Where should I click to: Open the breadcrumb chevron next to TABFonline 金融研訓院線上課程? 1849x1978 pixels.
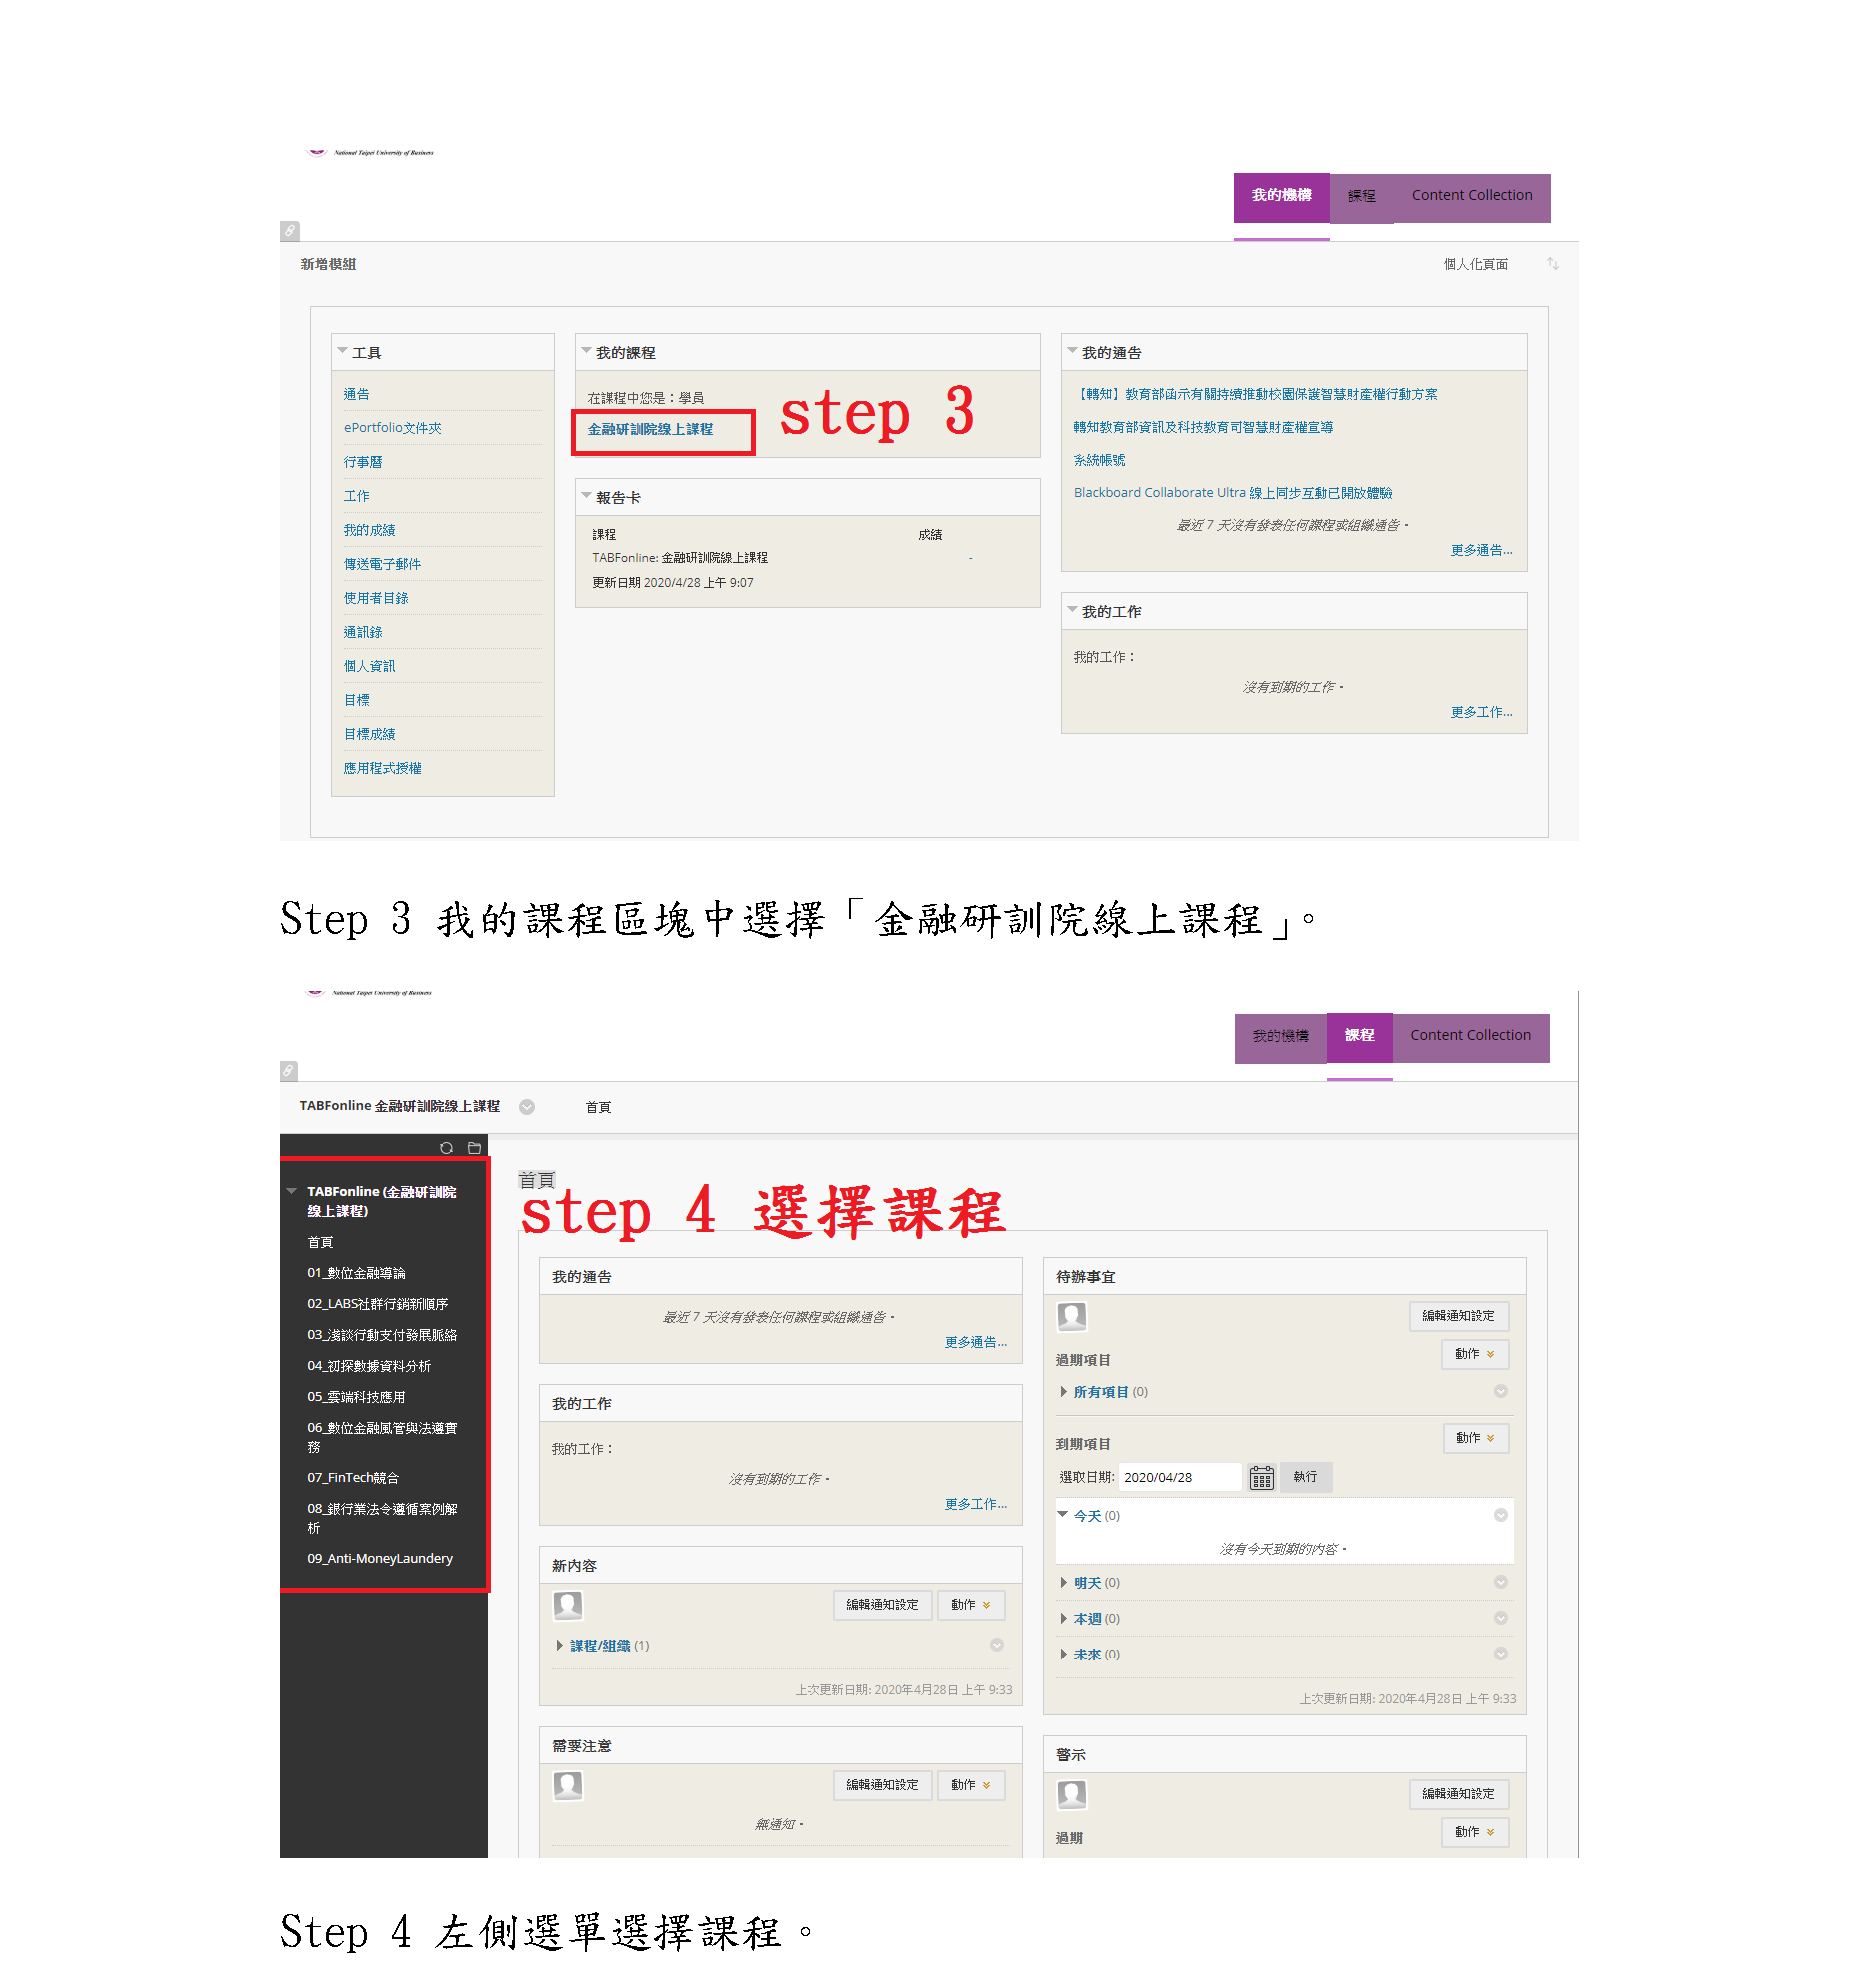point(527,1107)
